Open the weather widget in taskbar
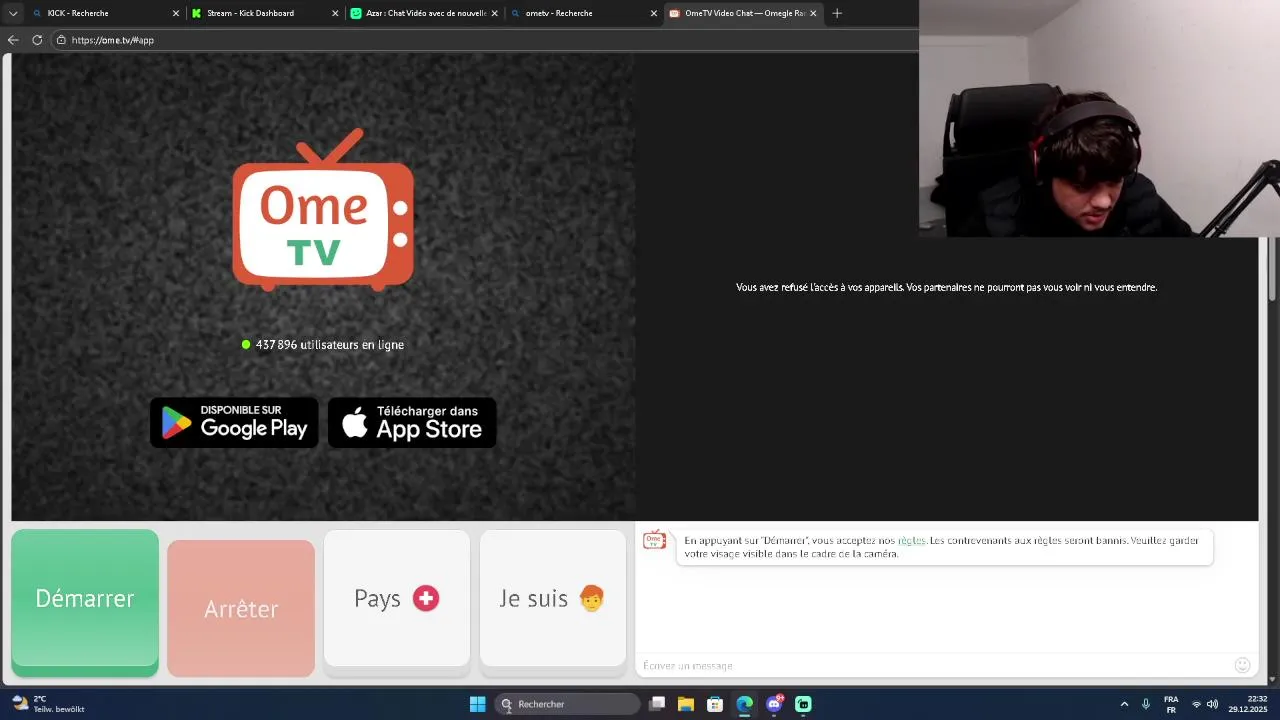Viewport: 1280px width, 720px height. pos(48,704)
